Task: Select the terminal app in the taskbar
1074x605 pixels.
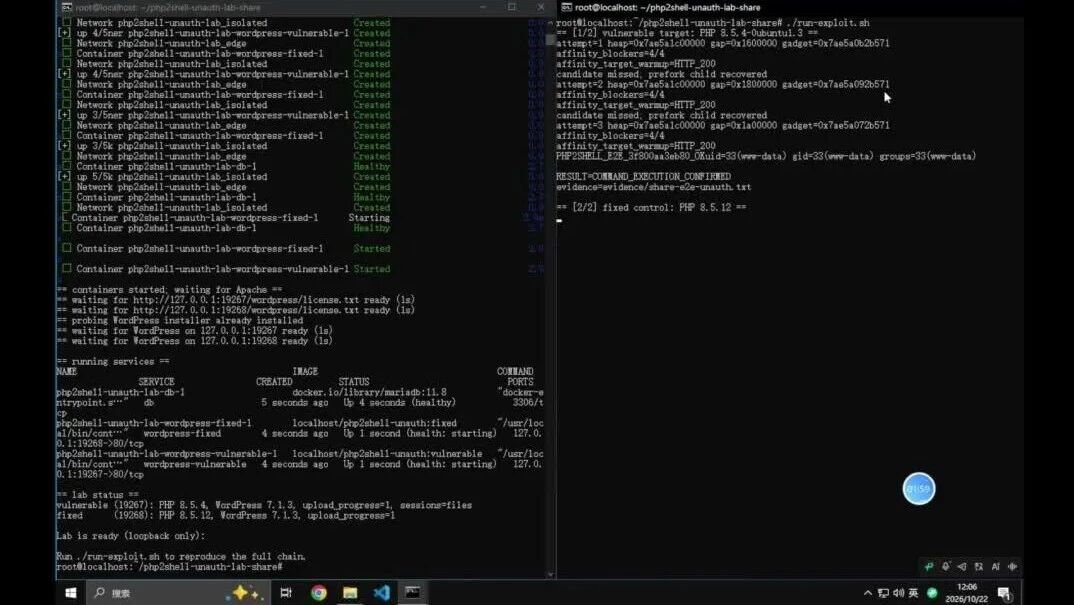Action: (412, 593)
